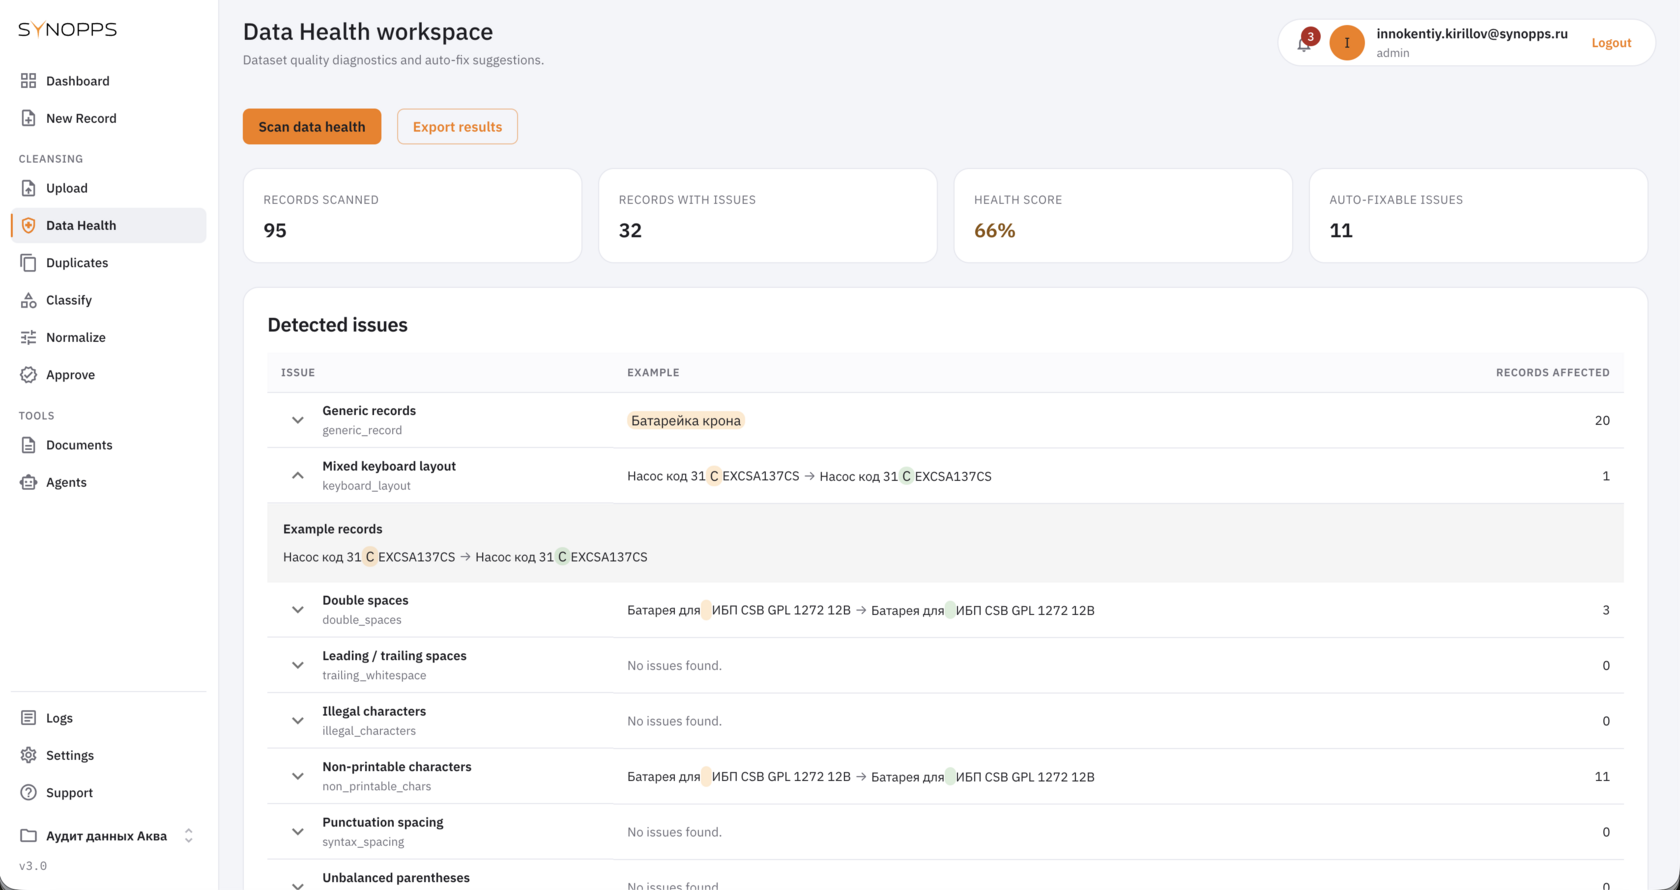
Task: Click the Logout link
Action: (1611, 43)
